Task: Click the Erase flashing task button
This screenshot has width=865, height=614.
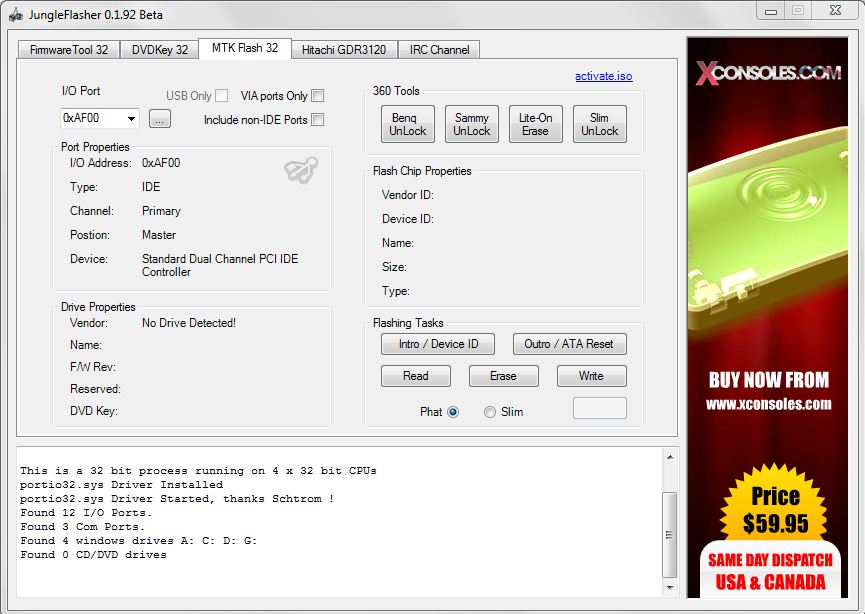Action: click(x=504, y=376)
